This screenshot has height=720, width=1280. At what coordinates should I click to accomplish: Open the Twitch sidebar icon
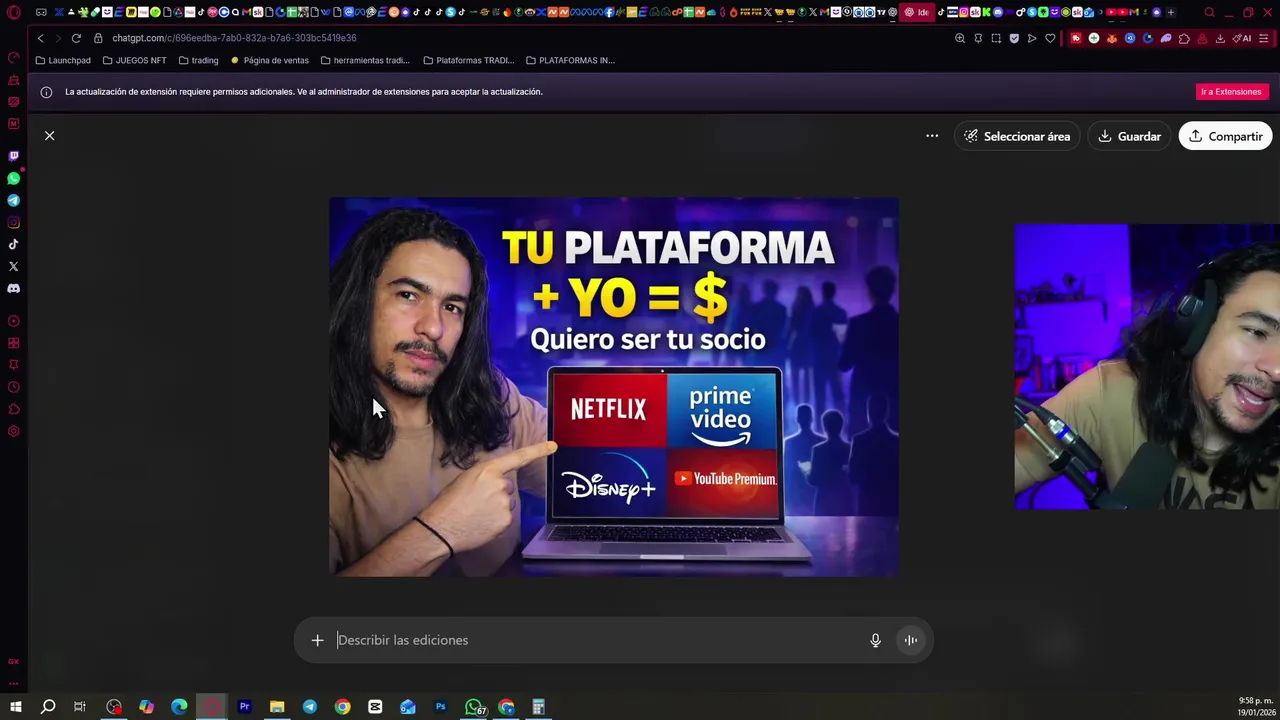pyautogui.click(x=14, y=156)
